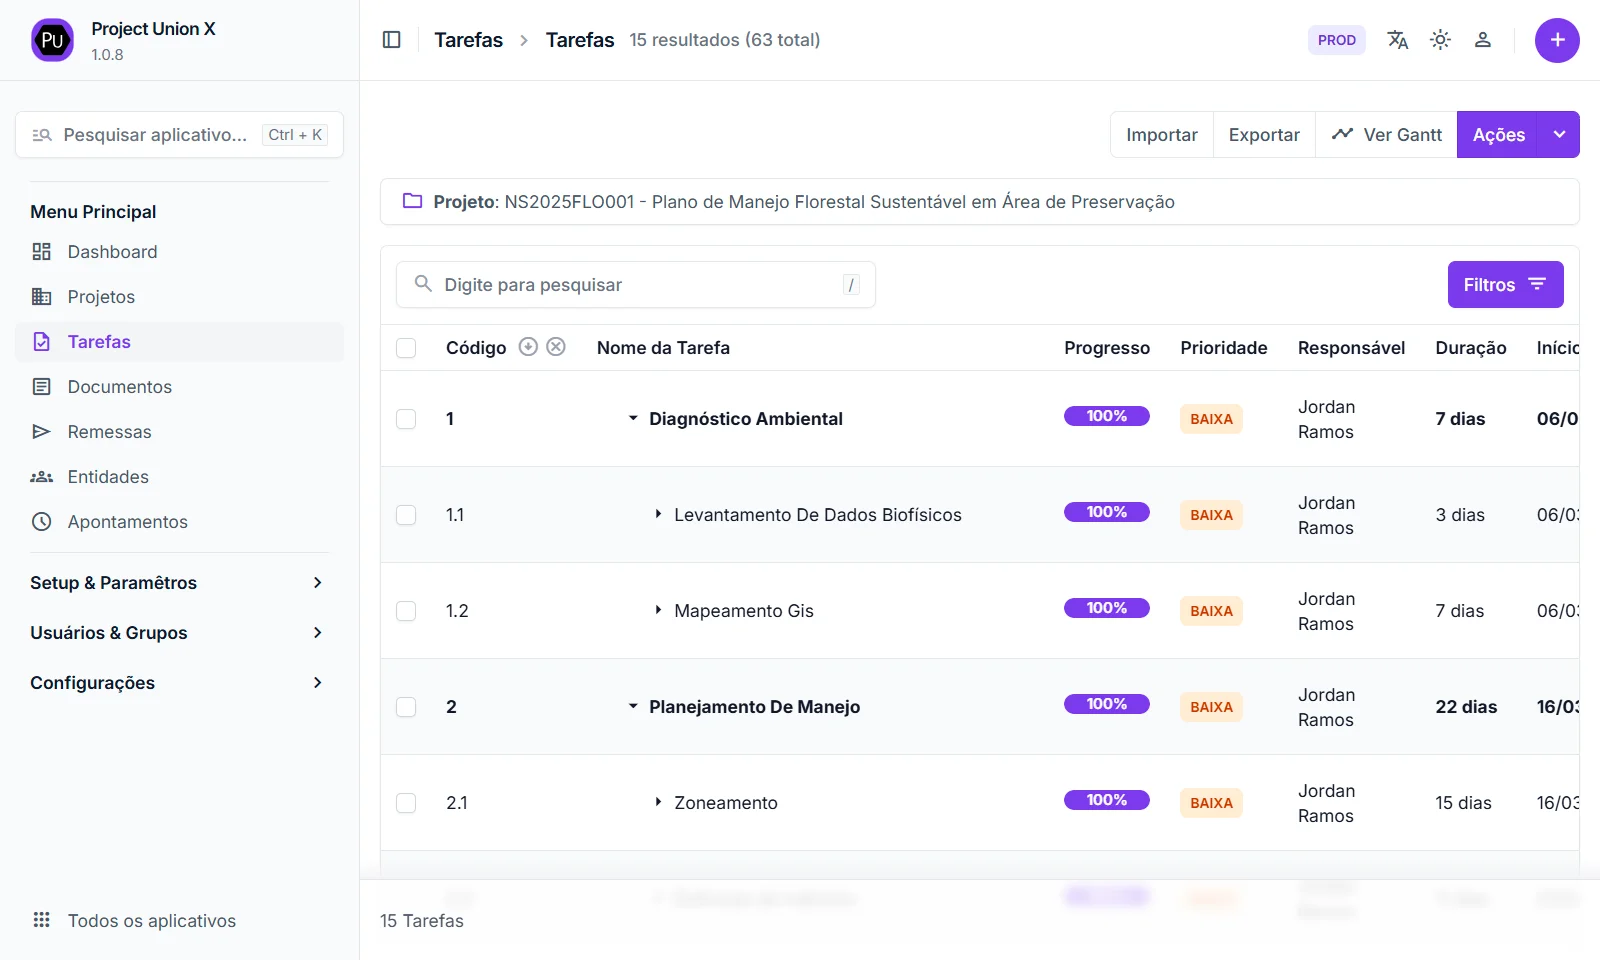This screenshot has width=1600, height=960.
Task: Select all rows with the header checkbox
Action: 406,348
